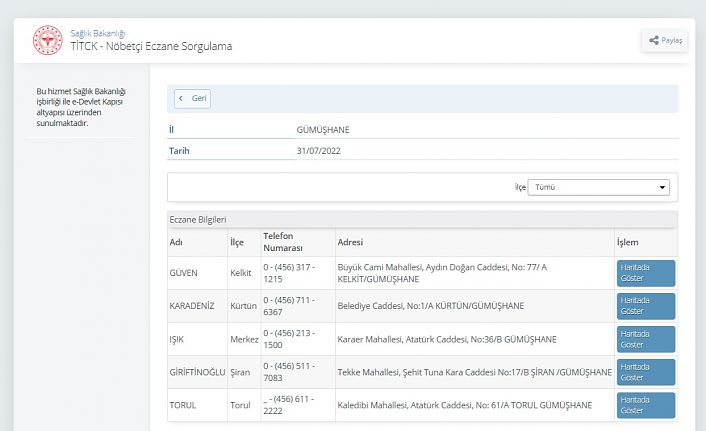Click the Eczane Bilgileri table caption
The height and width of the screenshot is (431, 706).
pyautogui.click(x=198, y=219)
